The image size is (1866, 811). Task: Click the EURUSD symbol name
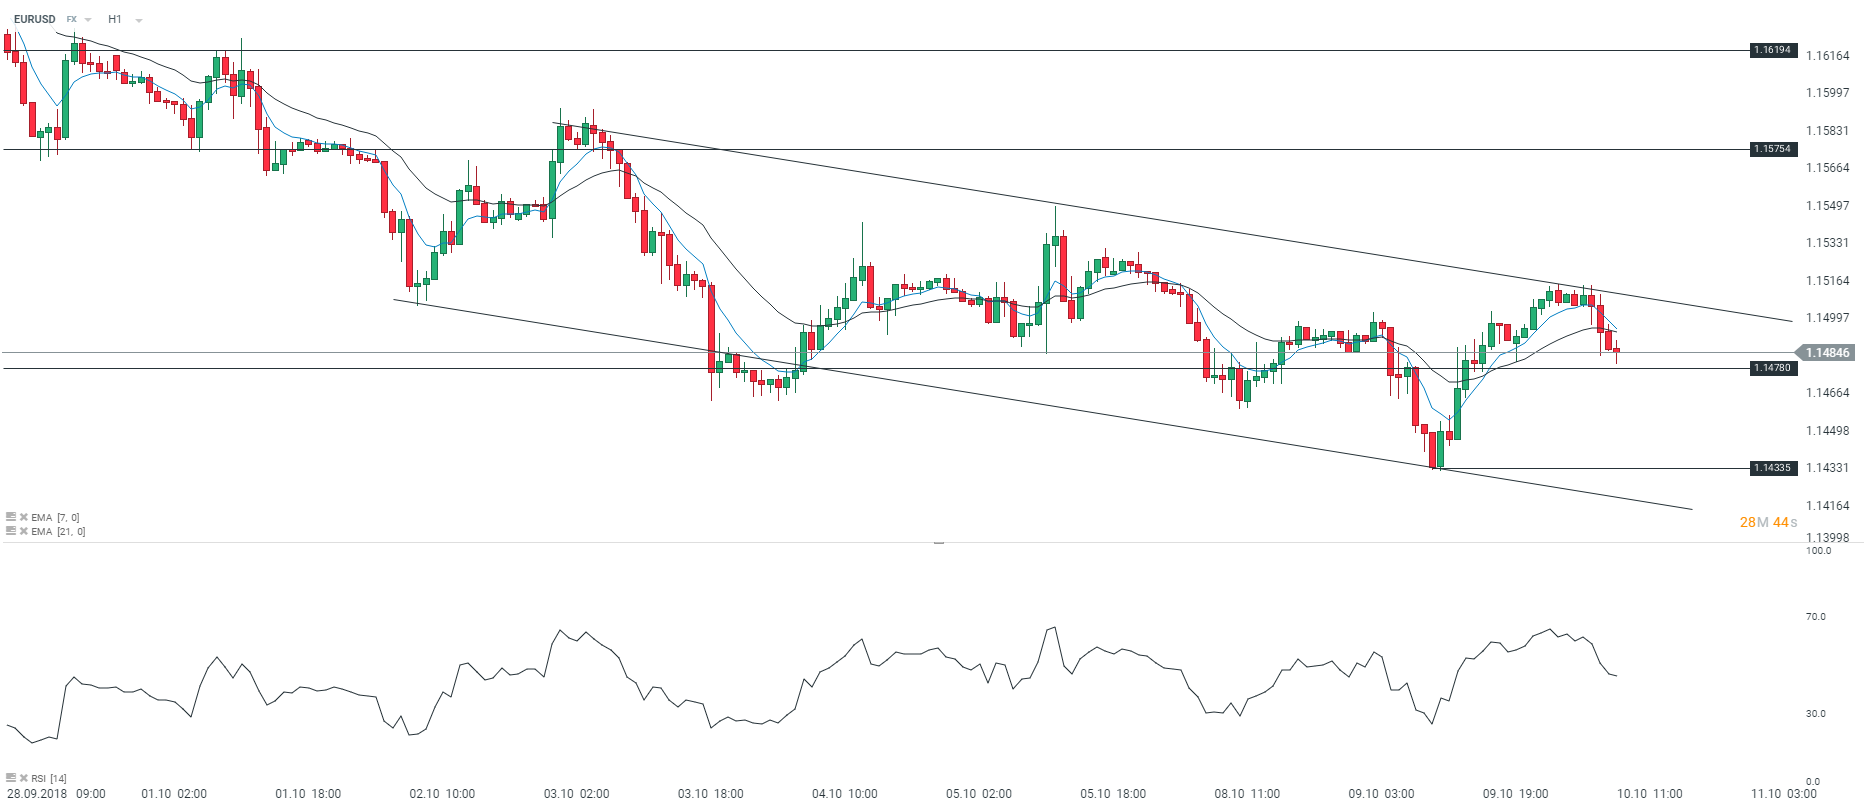click(35, 19)
